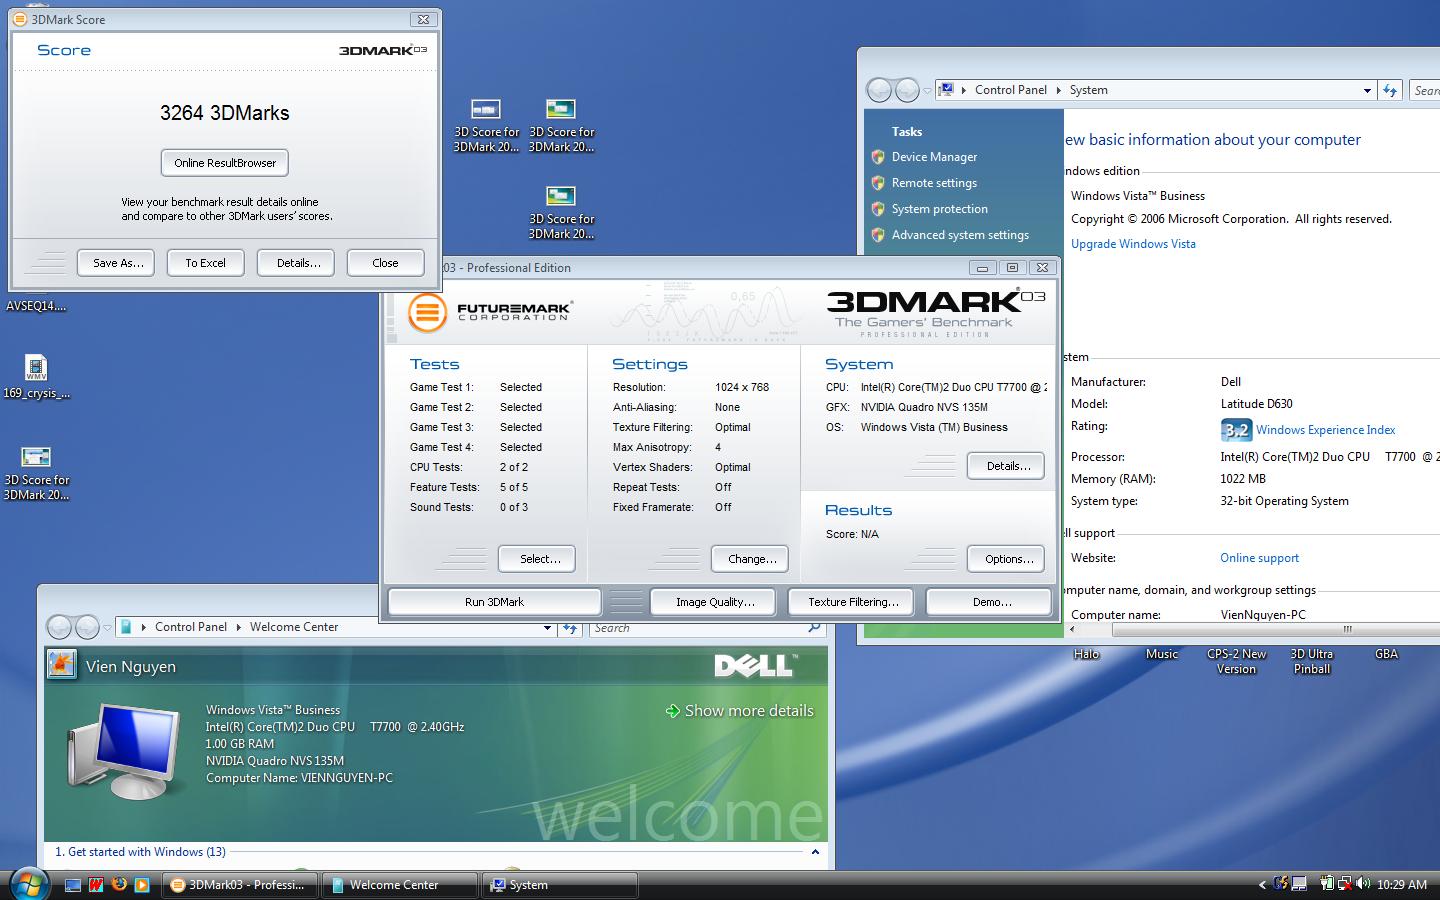Expand Control Panel breadcrumb arrow in System window

(1058, 90)
